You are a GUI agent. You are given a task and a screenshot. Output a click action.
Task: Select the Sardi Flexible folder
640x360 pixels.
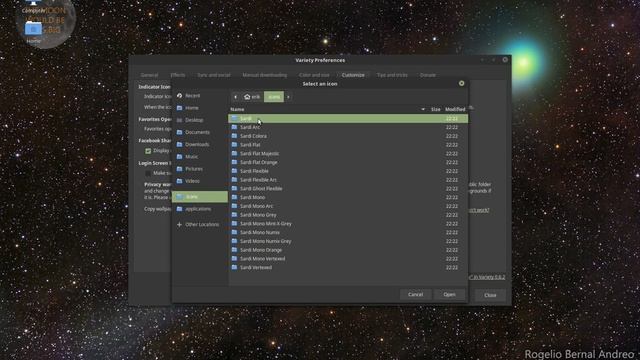coord(348,171)
